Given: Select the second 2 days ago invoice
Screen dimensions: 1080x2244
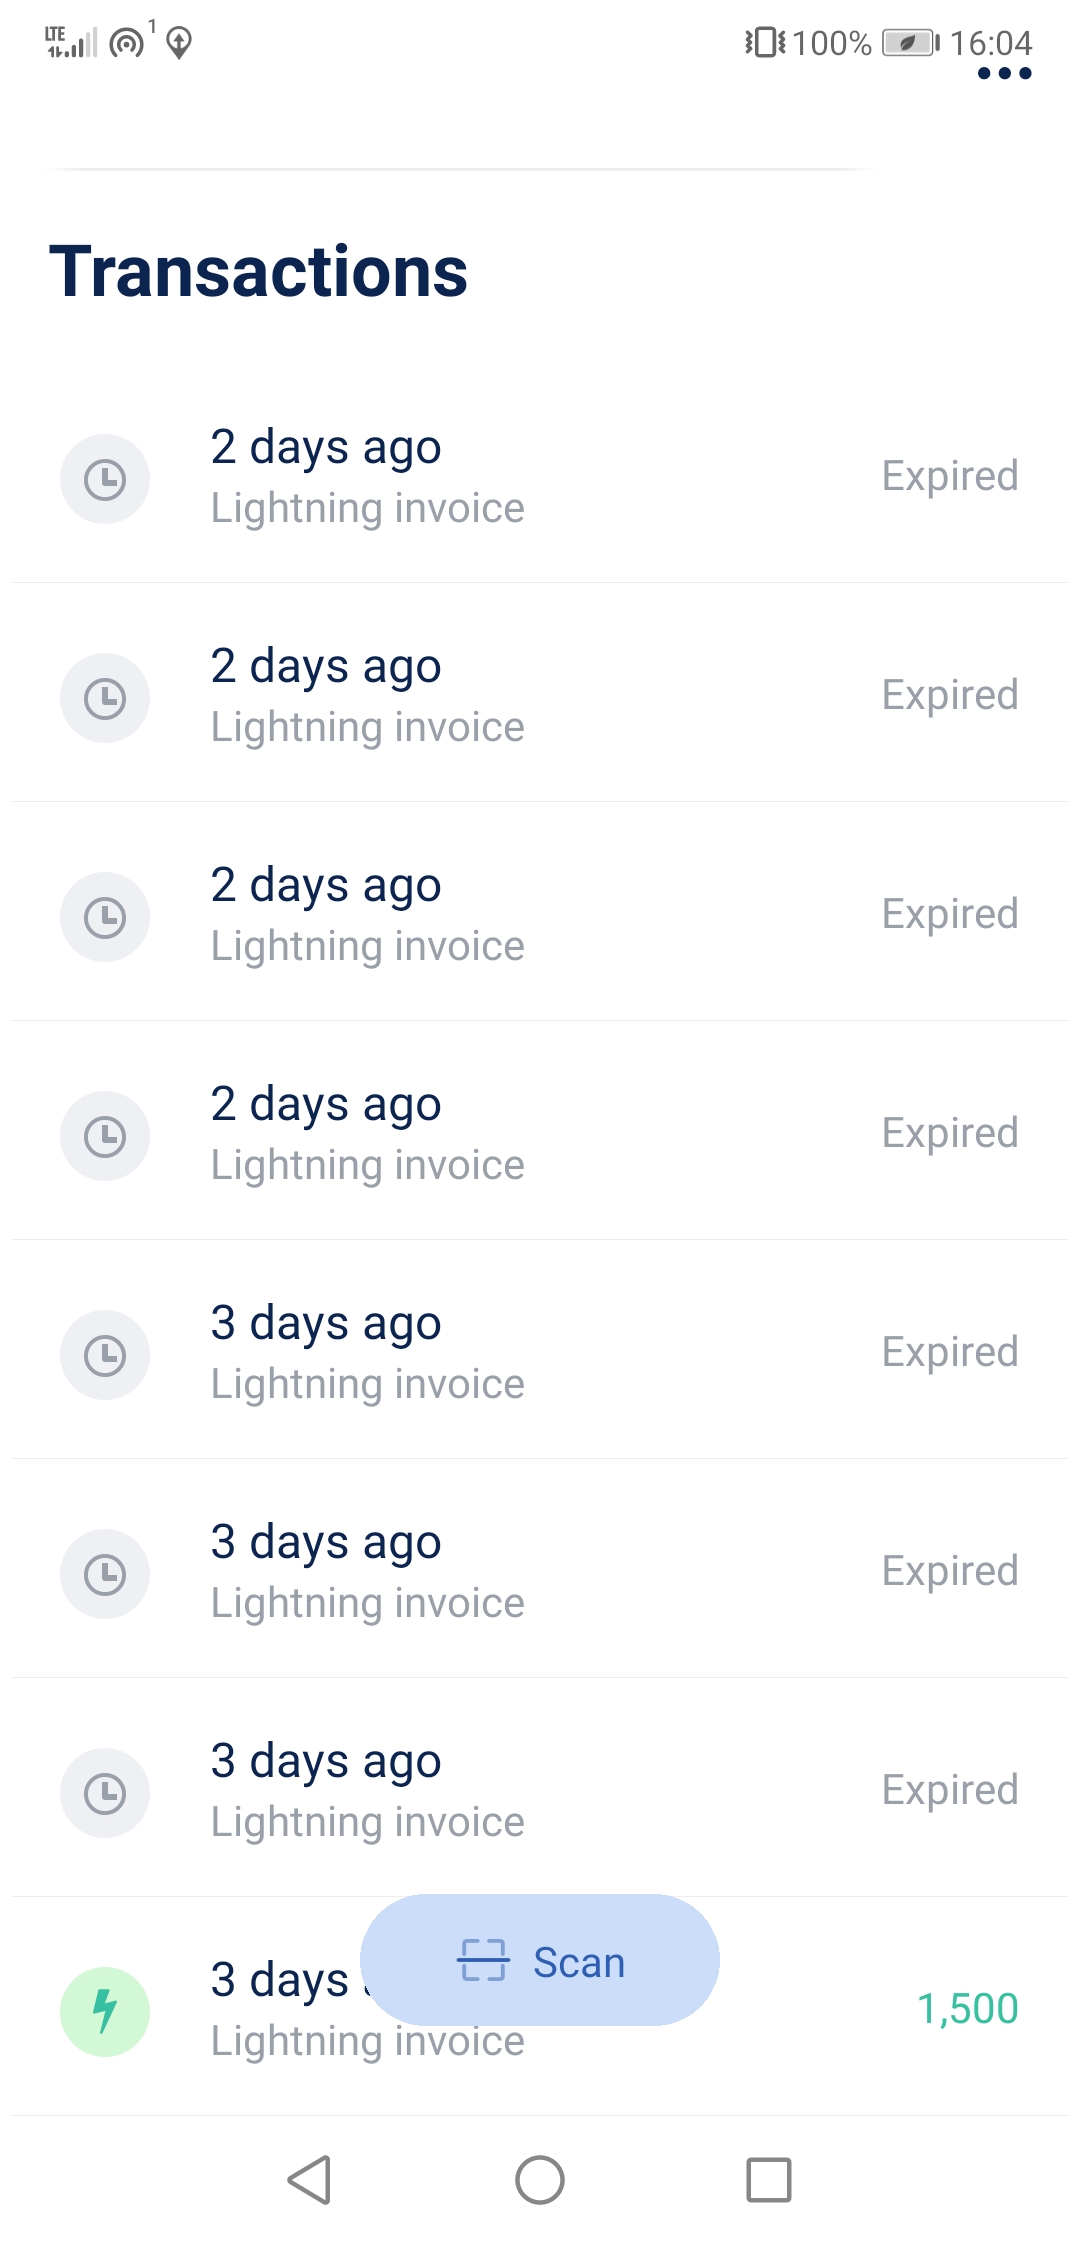Looking at the screenshot, I should coord(540,696).
